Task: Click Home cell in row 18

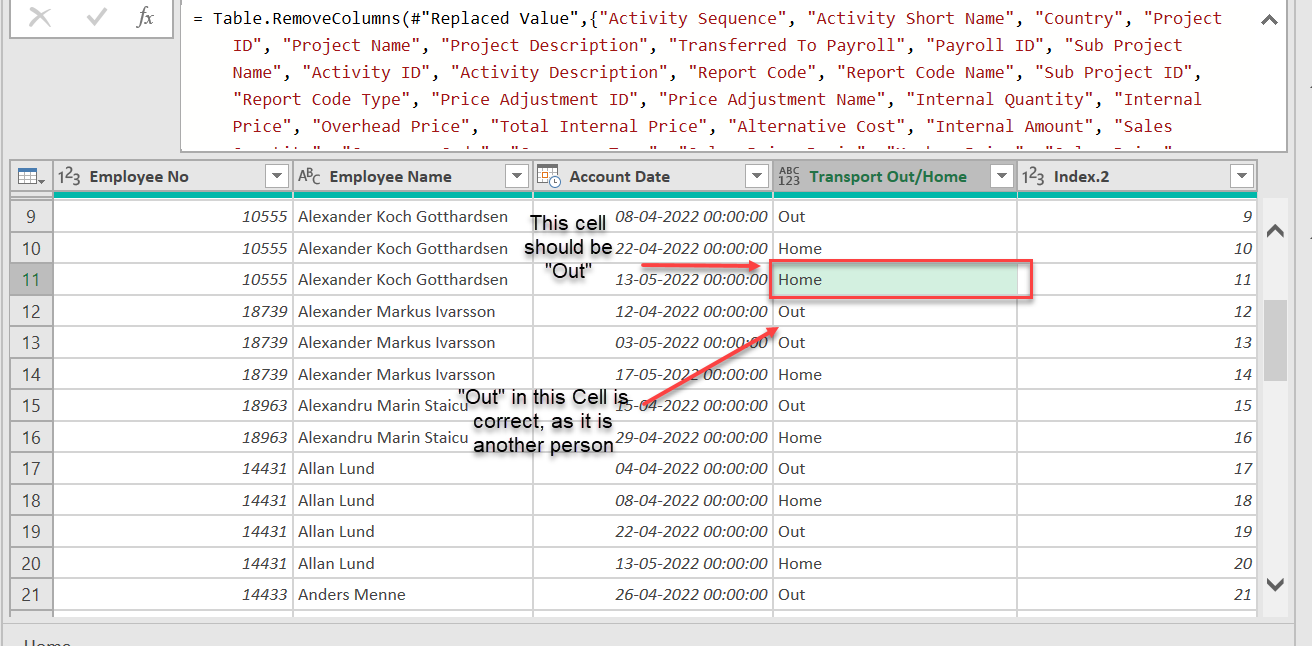Action: [x=895, y=501]
